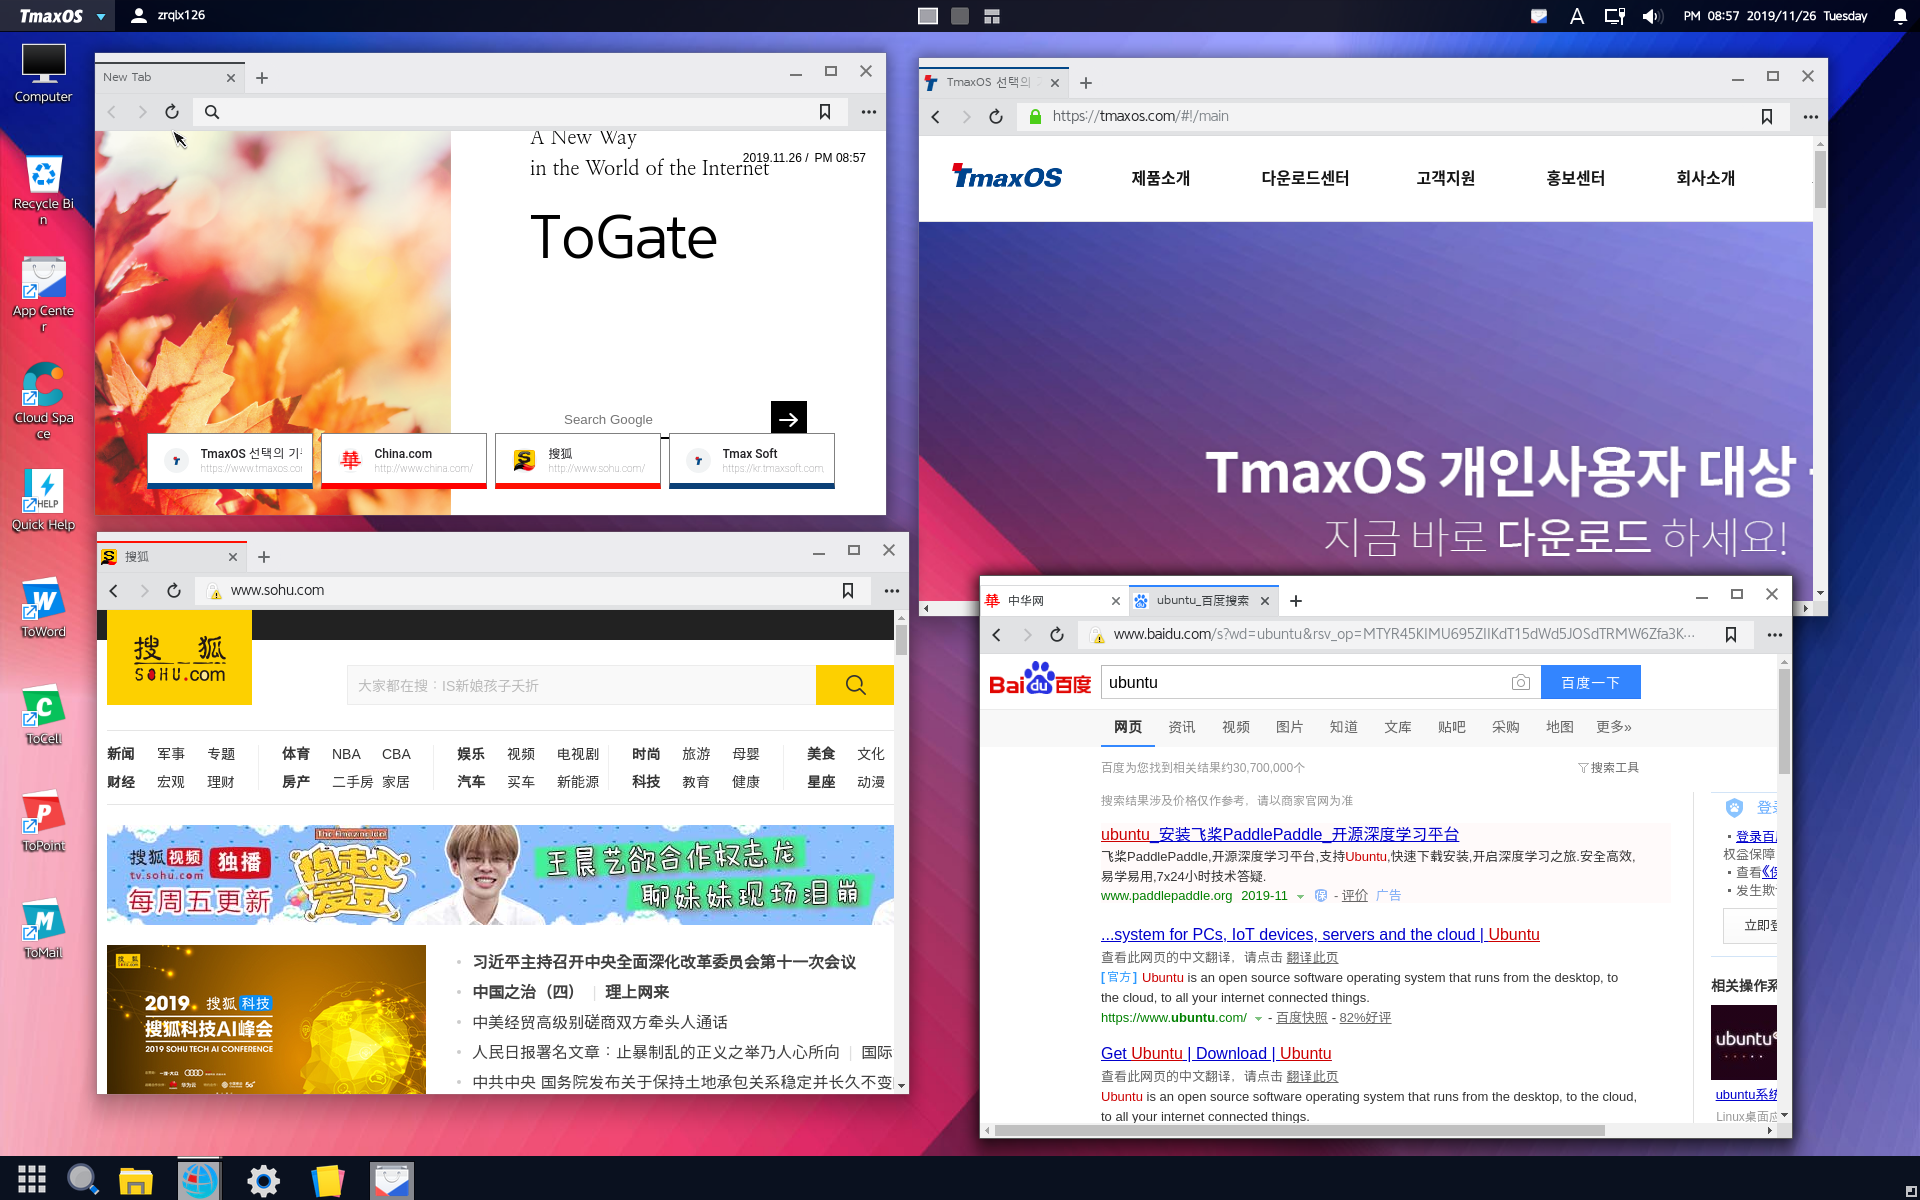
Task: Click the Sohu search input field
Action: (x=581, y=685)
